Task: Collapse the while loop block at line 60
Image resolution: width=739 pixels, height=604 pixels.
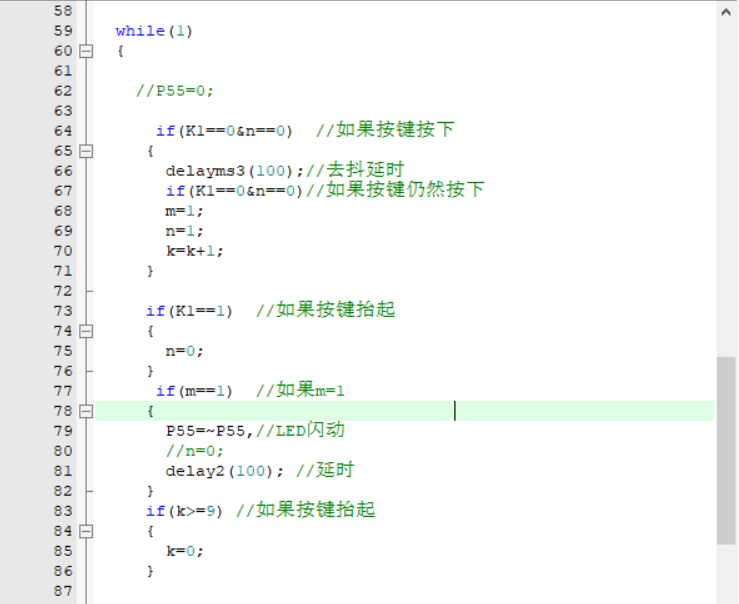Action: tap(86, 51)
